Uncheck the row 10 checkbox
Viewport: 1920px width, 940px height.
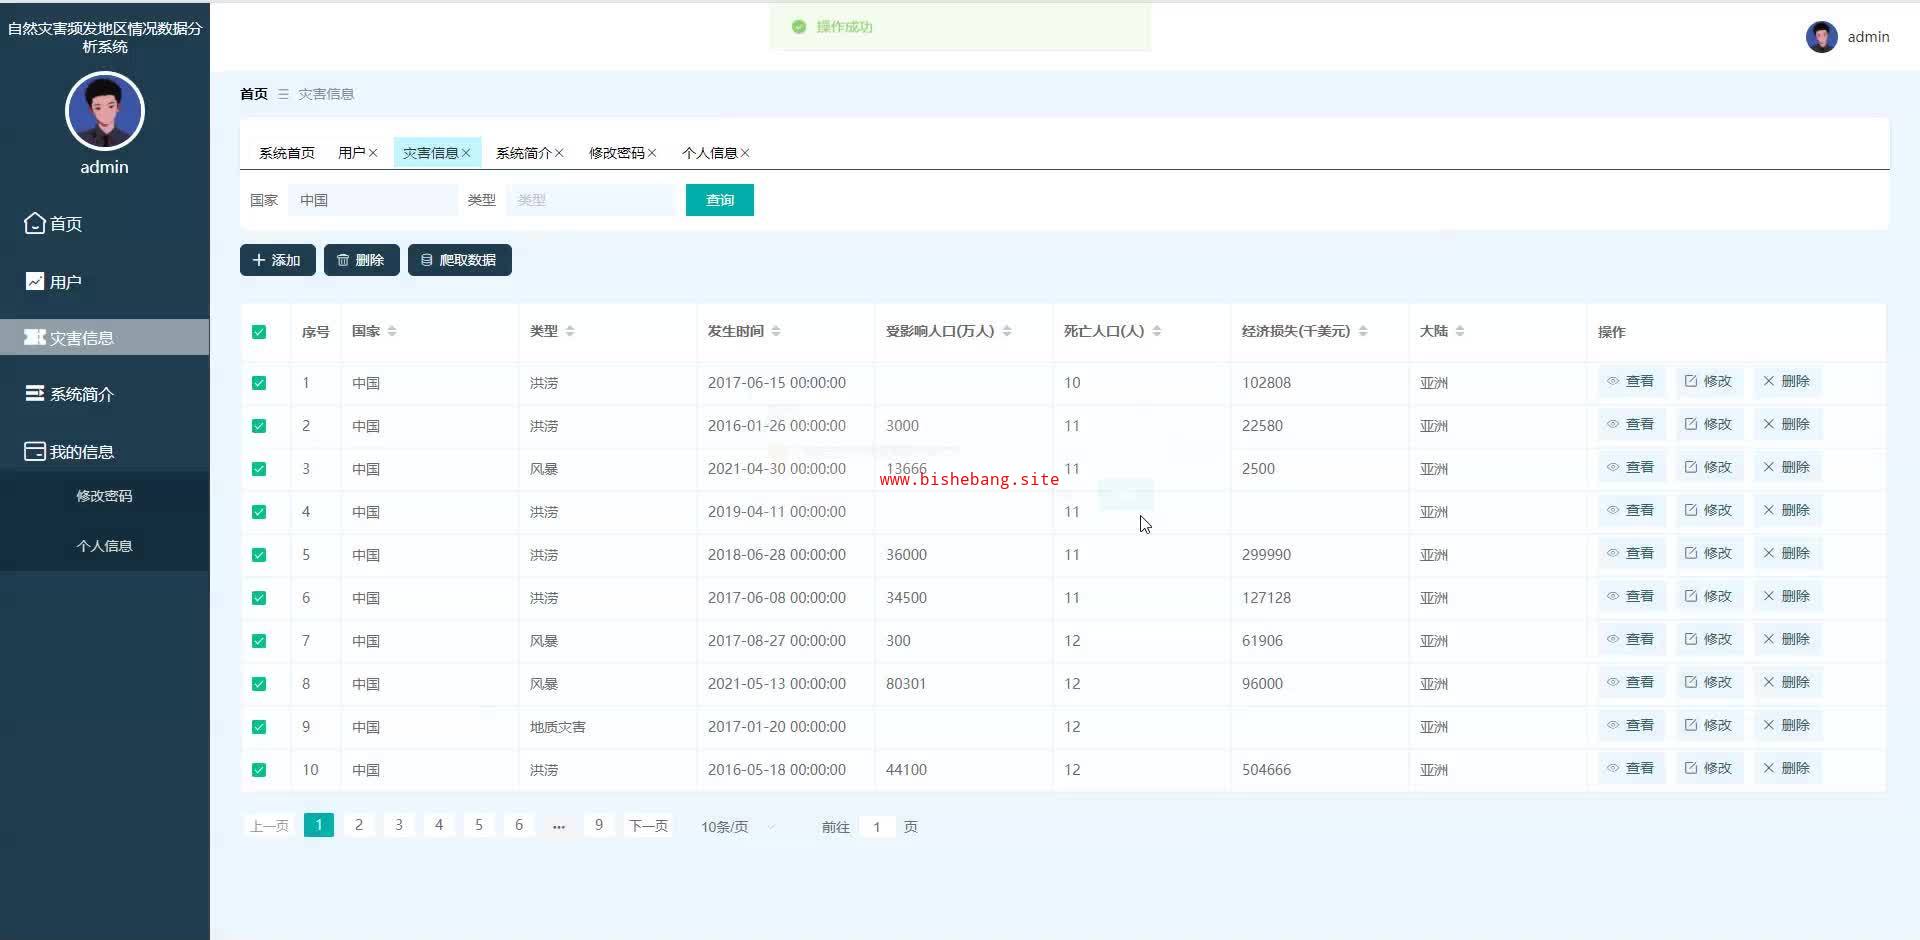tap(259, 770)
